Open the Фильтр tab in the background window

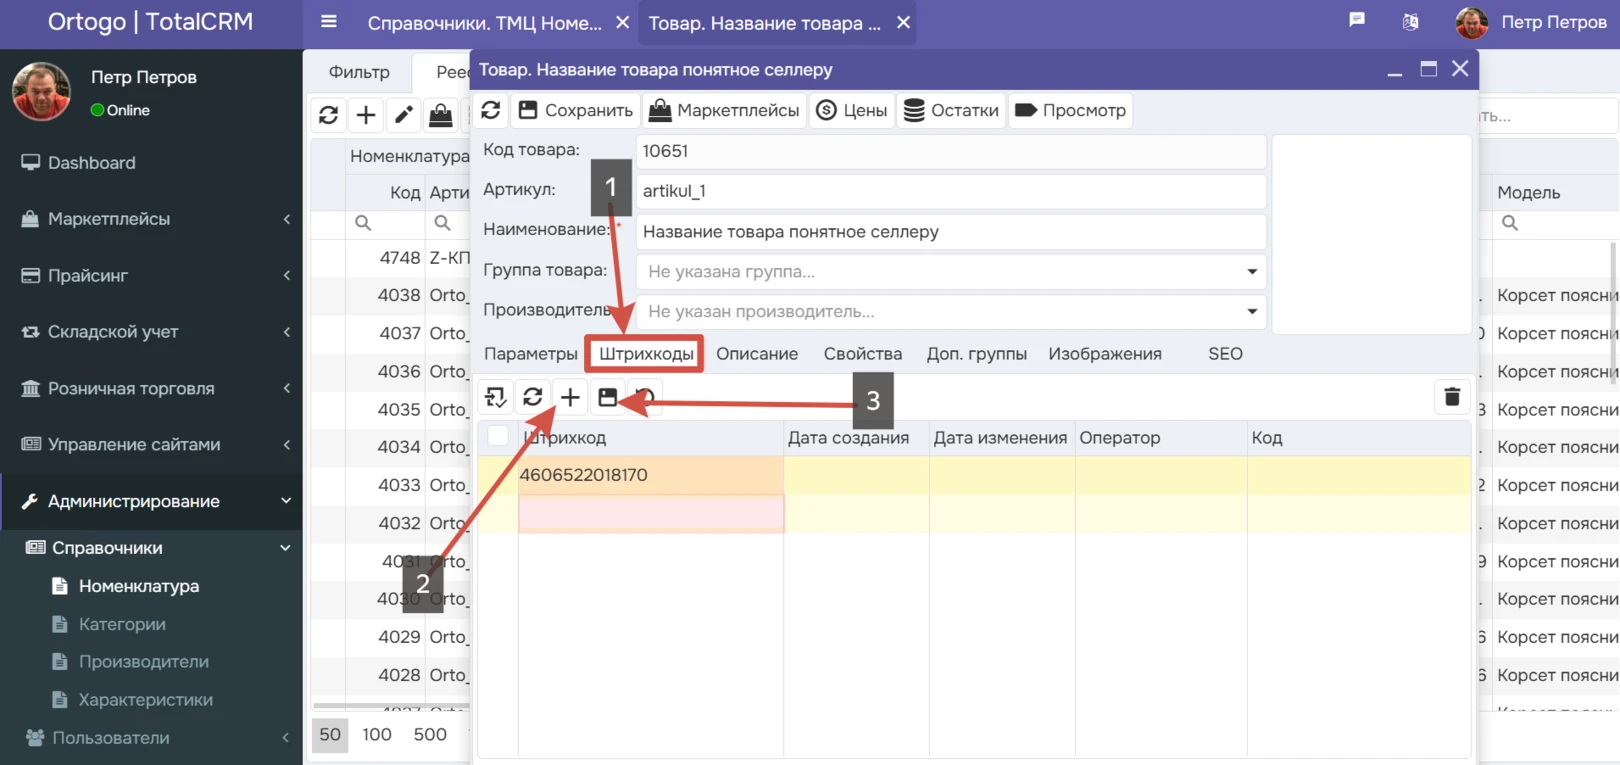pyautogui.click(x=359, y=72)
